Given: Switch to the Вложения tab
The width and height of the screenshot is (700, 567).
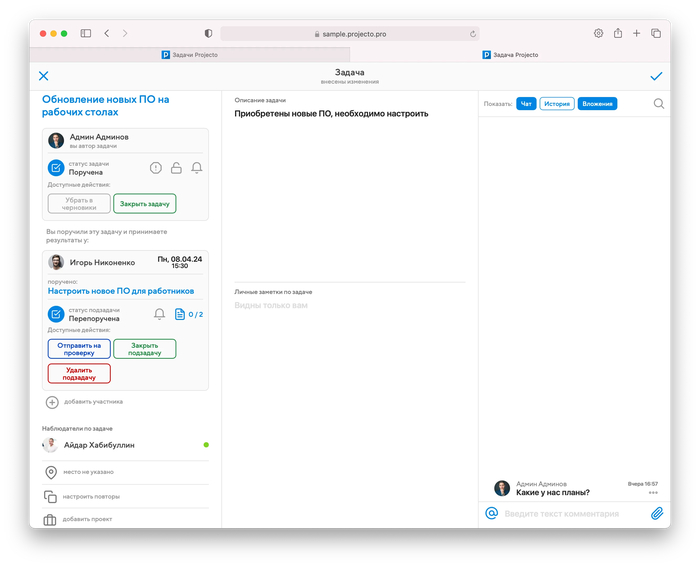Looking at the screenshot, I should [x=597, y=103].
